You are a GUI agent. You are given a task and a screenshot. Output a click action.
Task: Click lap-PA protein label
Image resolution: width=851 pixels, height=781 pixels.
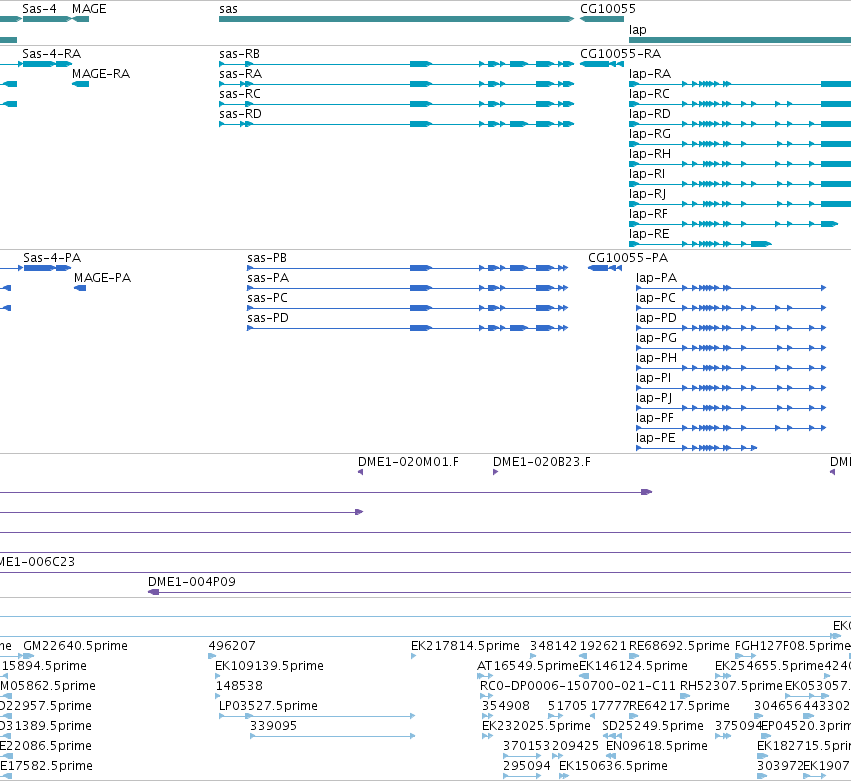657,278
